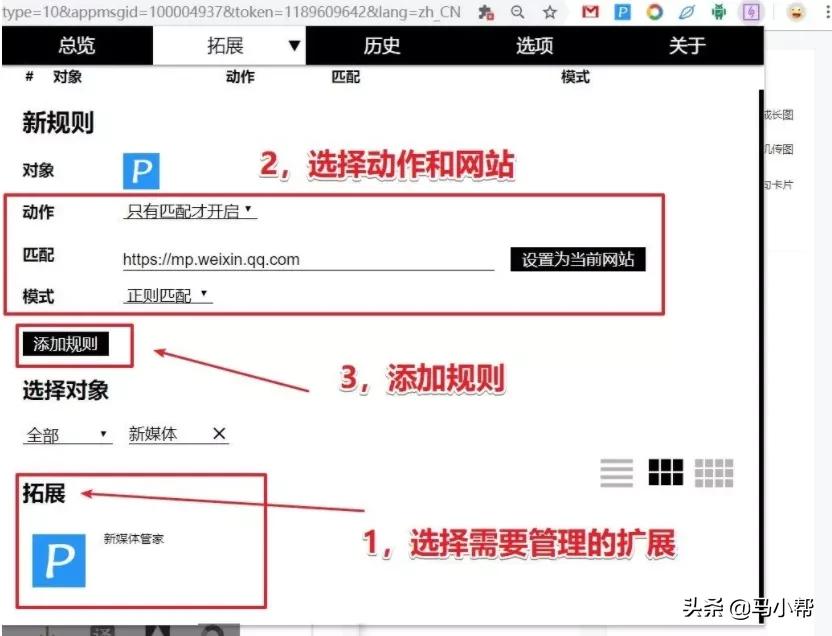Click the 添加规则 button
Image resolution: width=832 pixels, height=636 pixels.
66,344
